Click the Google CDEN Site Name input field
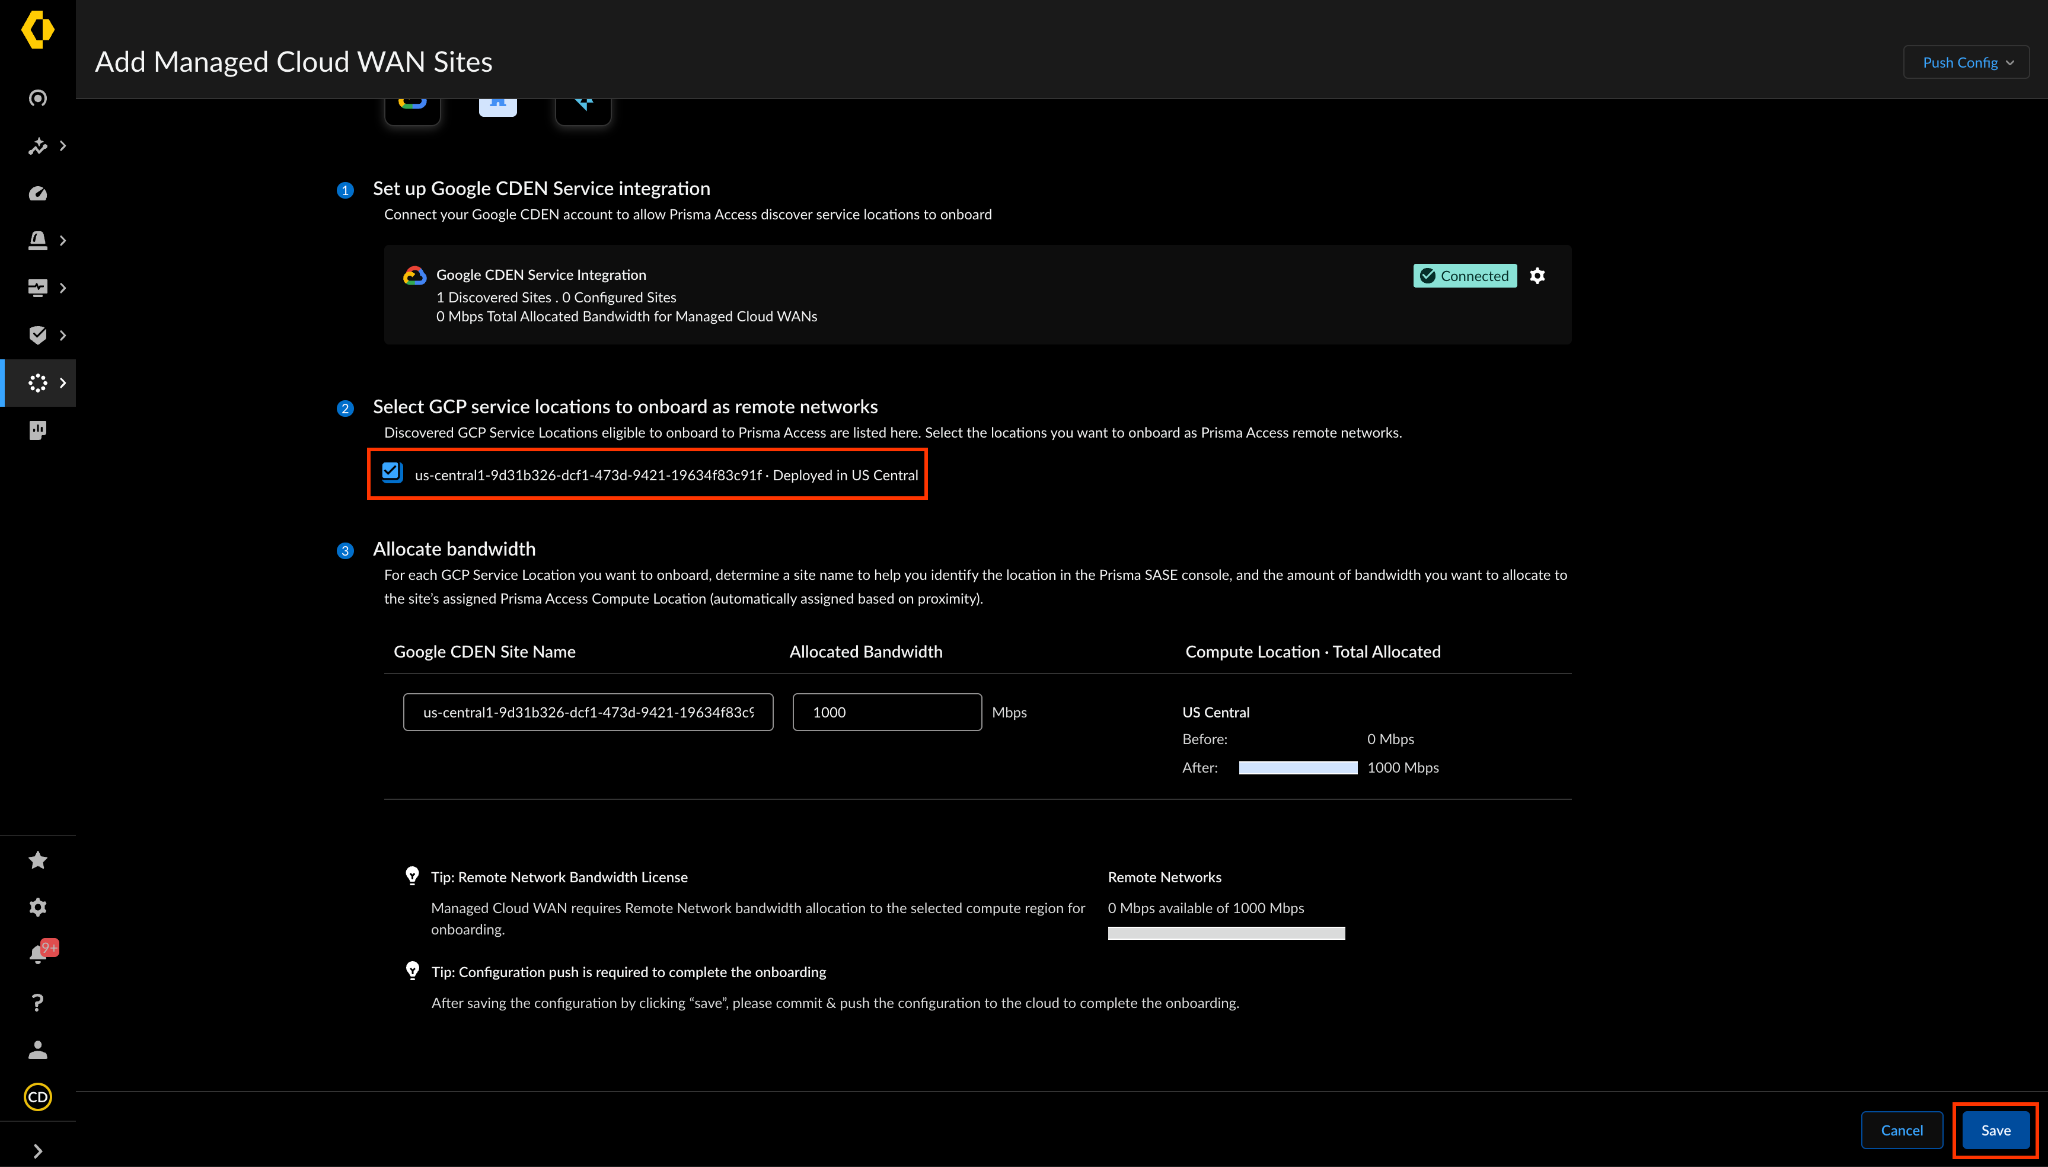This screenshot has height=1167, width=2048. point(588,712)
